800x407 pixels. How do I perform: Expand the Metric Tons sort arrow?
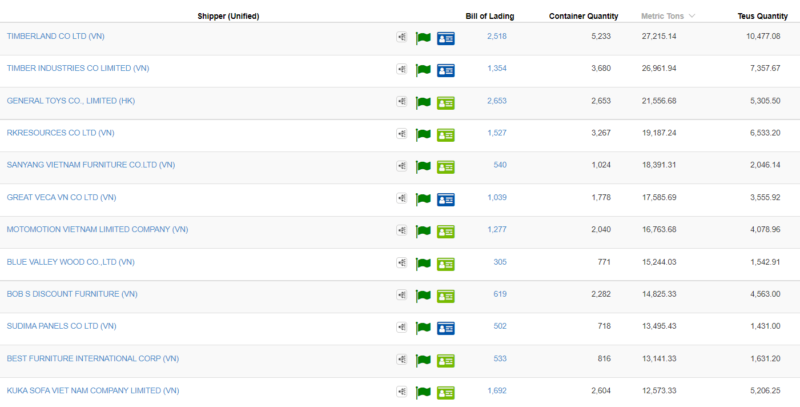pyautogui.click(x=692, y=16)
